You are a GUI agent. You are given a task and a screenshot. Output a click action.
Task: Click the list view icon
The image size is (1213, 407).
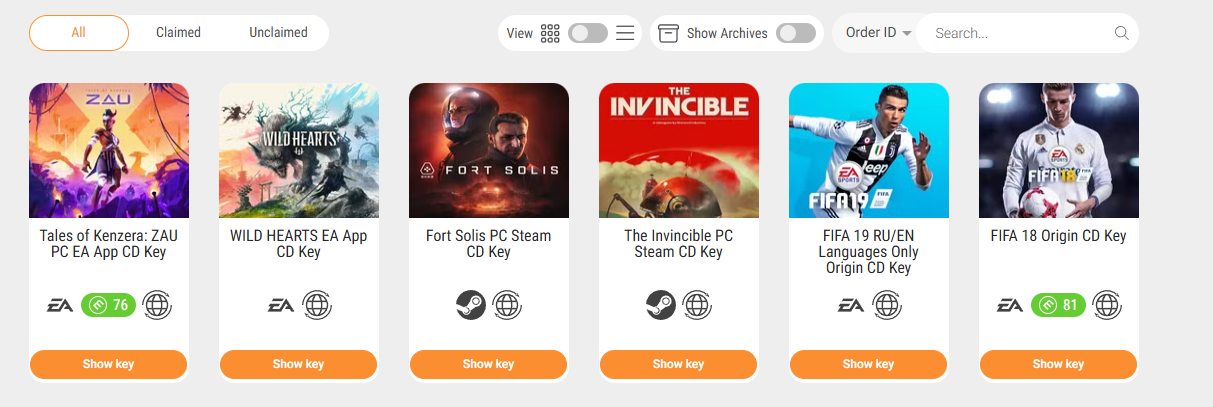pos(625,33)
